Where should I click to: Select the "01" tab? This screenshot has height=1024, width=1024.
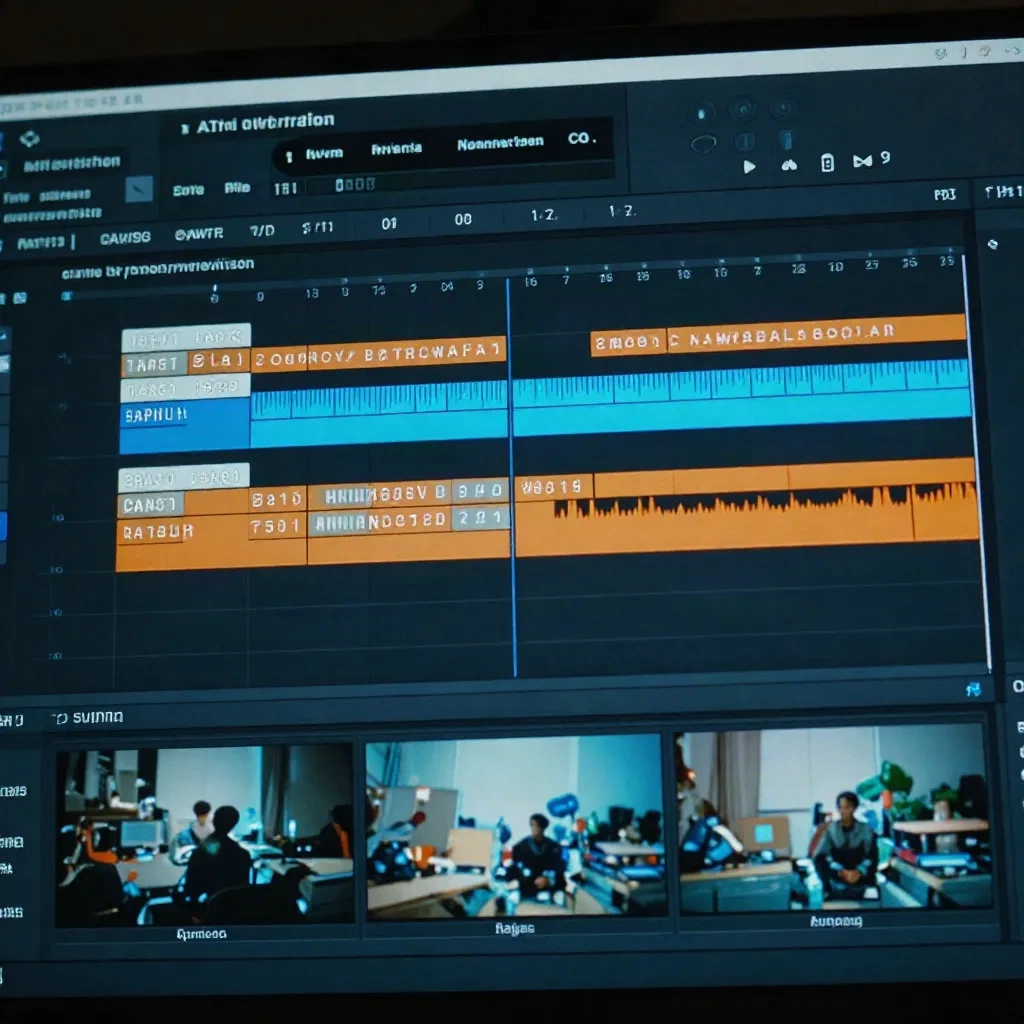389,224
